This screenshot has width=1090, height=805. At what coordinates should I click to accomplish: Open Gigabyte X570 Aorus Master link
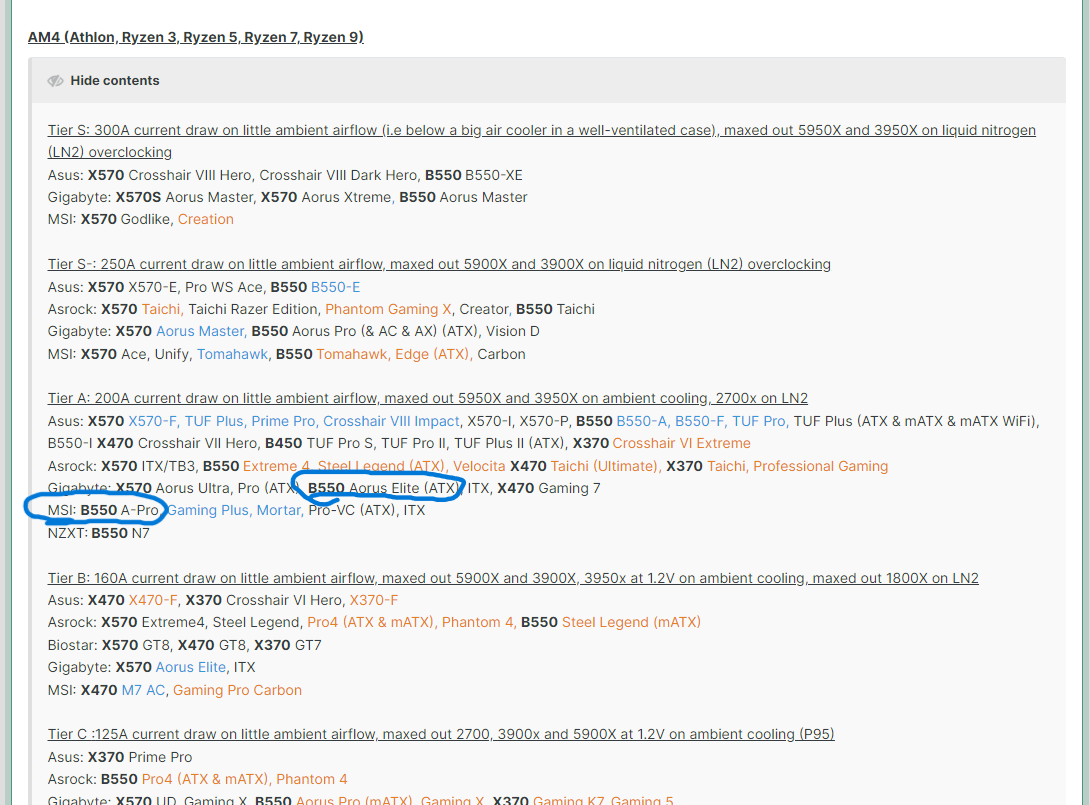click(x=202, y=332)
